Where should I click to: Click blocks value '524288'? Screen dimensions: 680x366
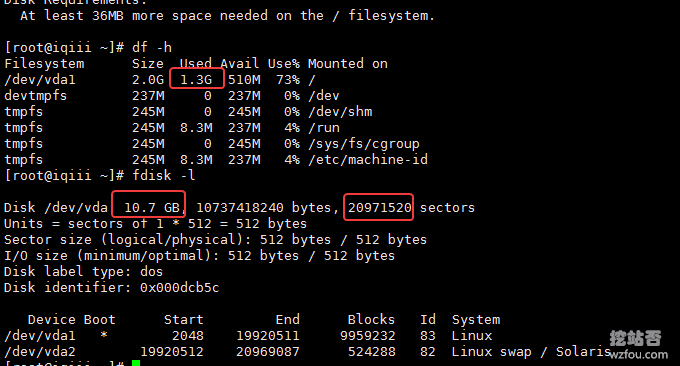371,352
